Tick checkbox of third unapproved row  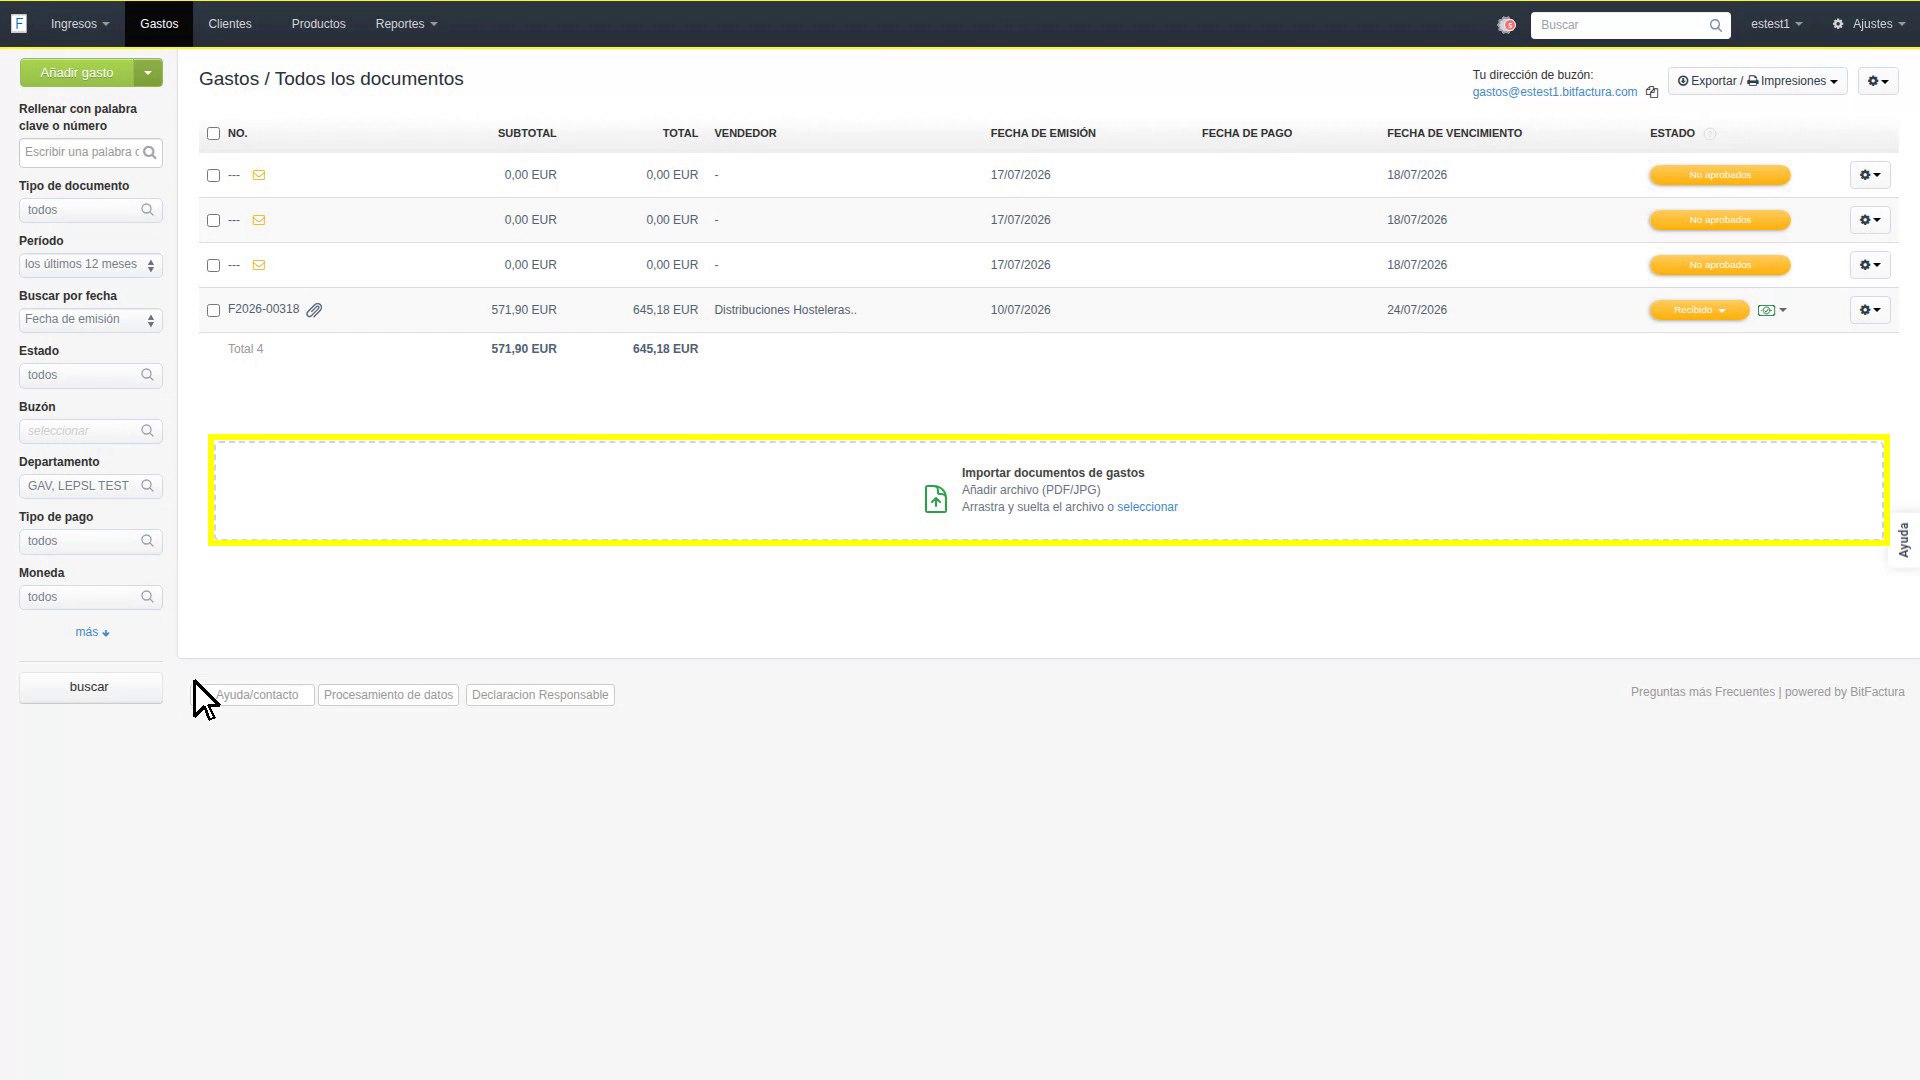[213, 266]
